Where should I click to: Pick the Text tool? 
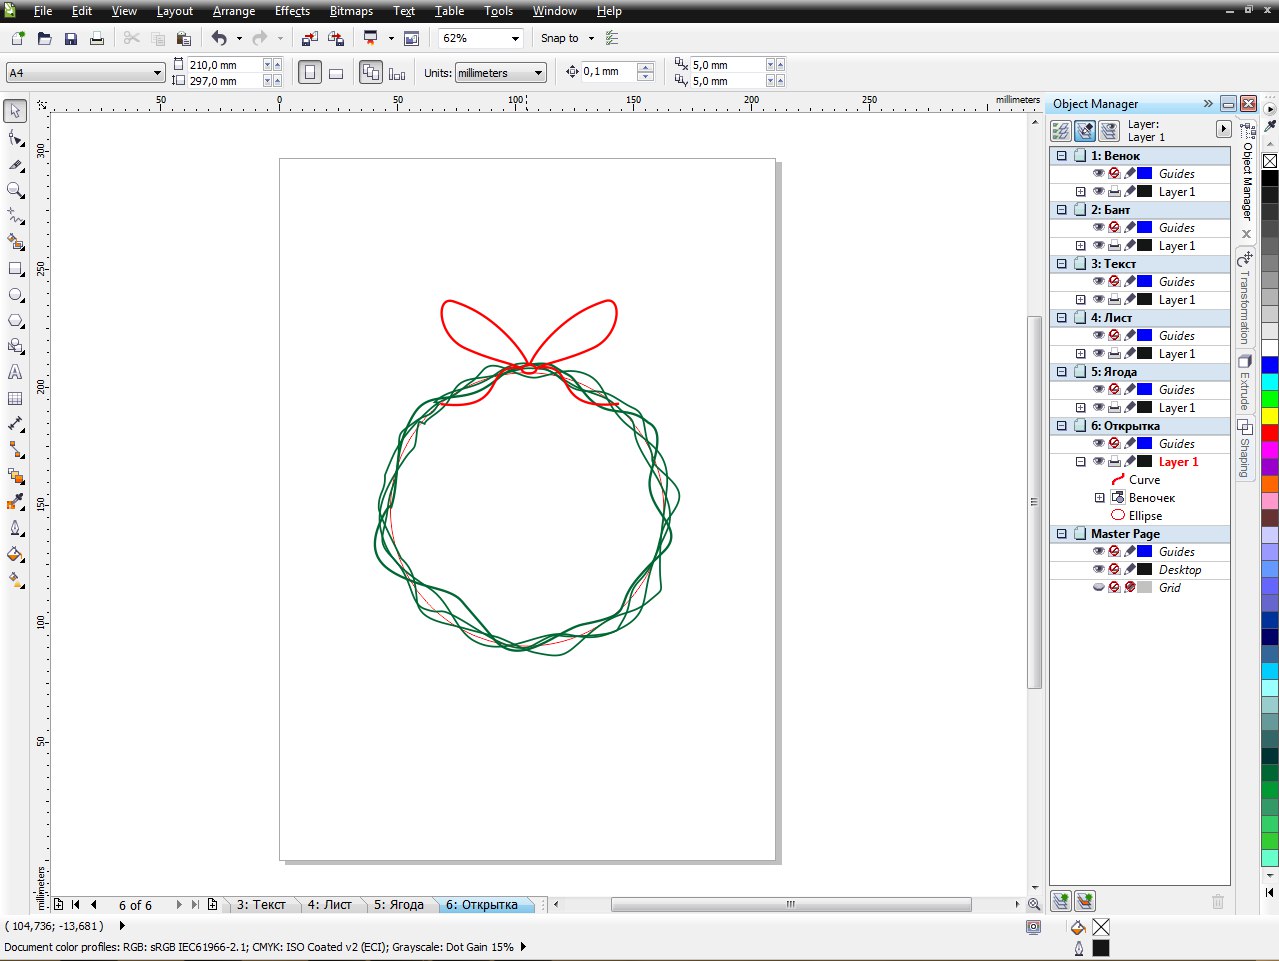pyautogui.click(x=15, y=372)
